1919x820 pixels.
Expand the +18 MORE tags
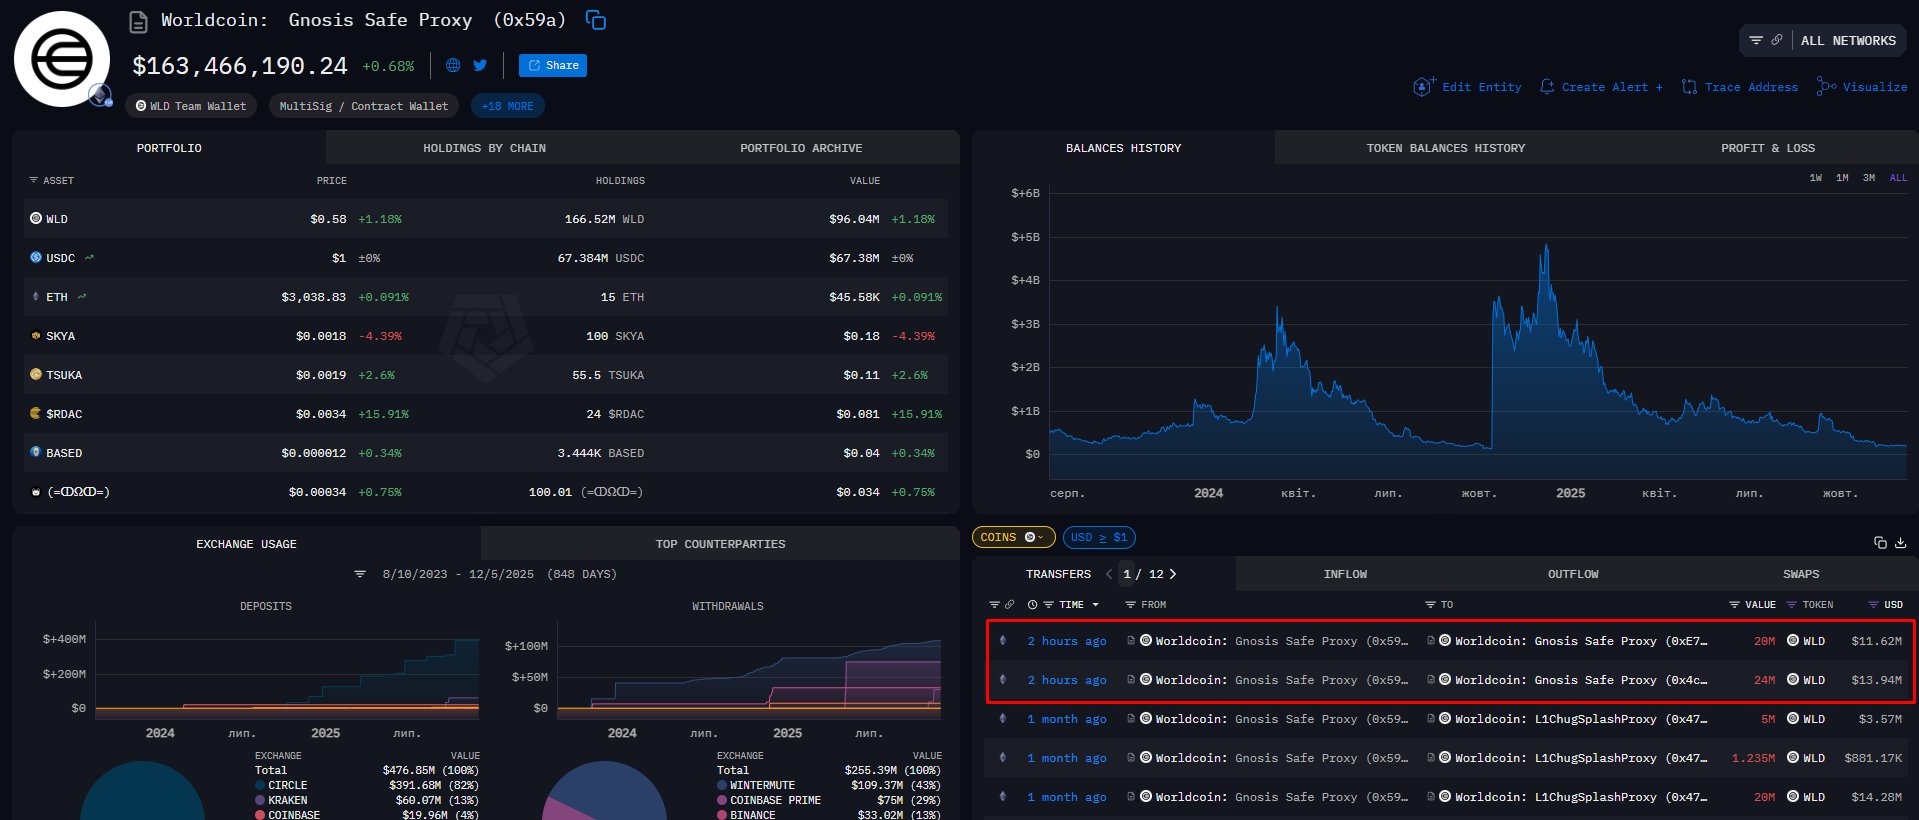507,106
